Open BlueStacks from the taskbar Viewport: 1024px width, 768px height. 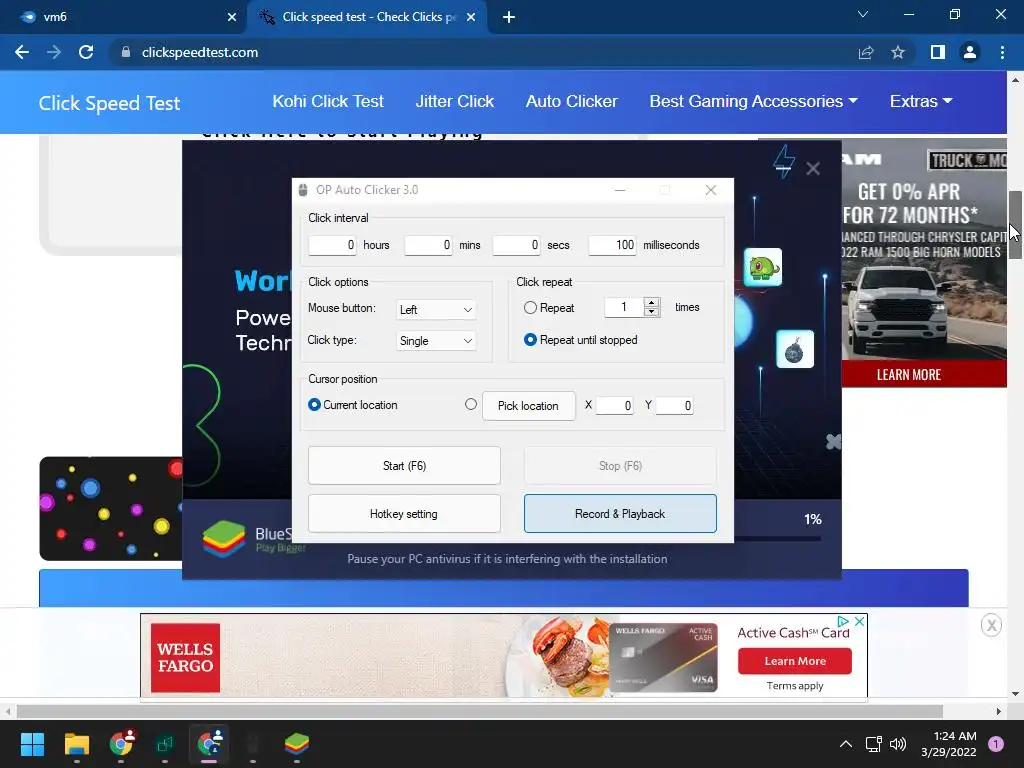point(296,744)
